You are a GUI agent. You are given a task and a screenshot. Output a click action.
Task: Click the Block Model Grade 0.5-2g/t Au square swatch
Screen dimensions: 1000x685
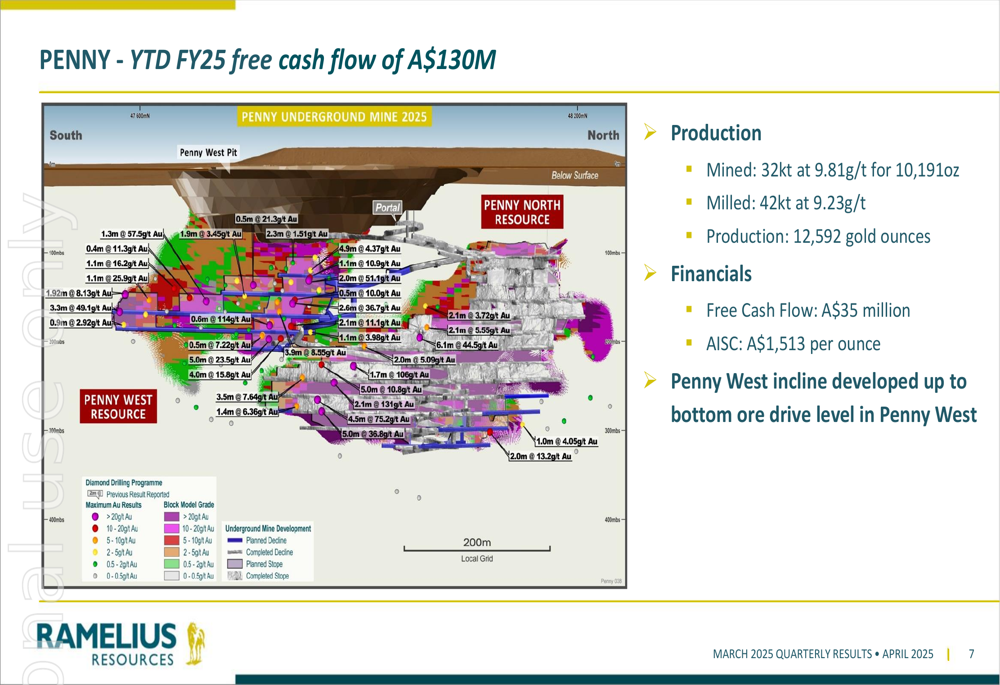tap(172, 564)
